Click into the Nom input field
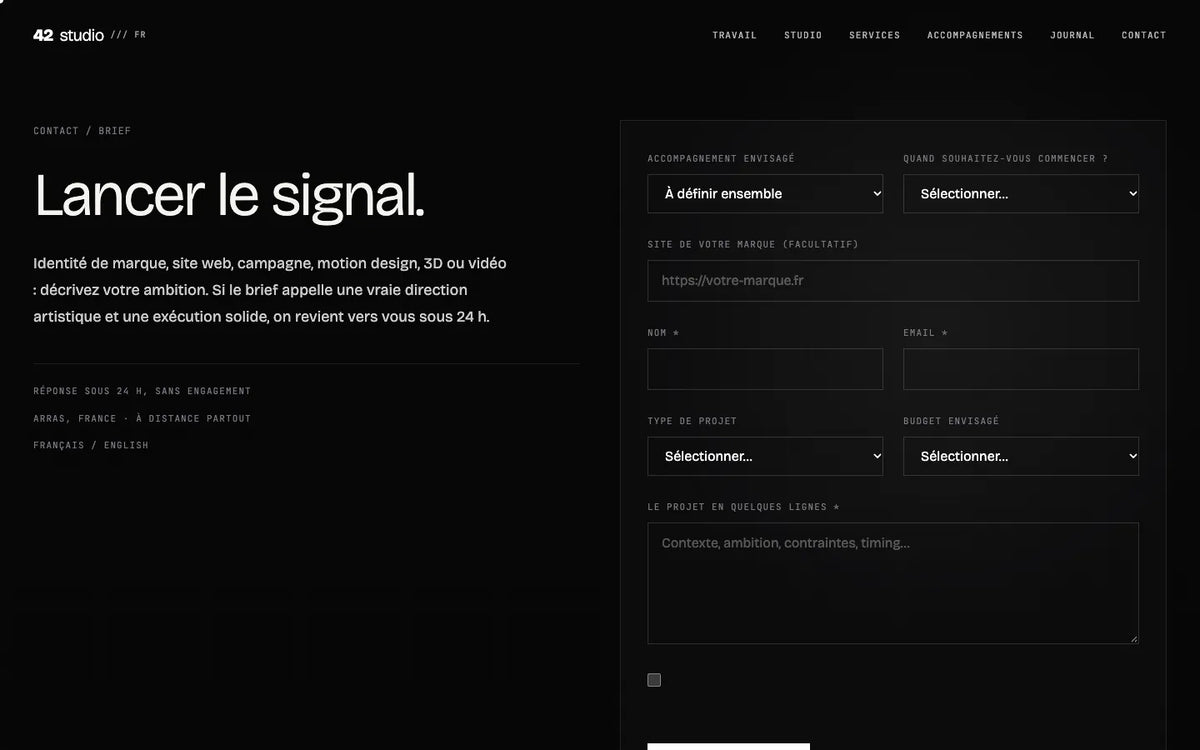The width and height of the screenshot is (1200, 750). [765, 369]
